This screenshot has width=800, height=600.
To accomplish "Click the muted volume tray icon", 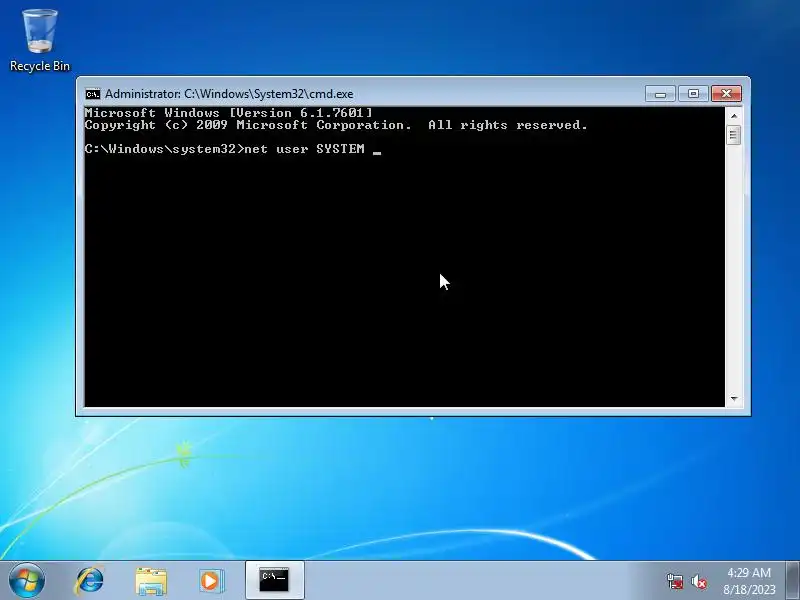I will [698, 581].
